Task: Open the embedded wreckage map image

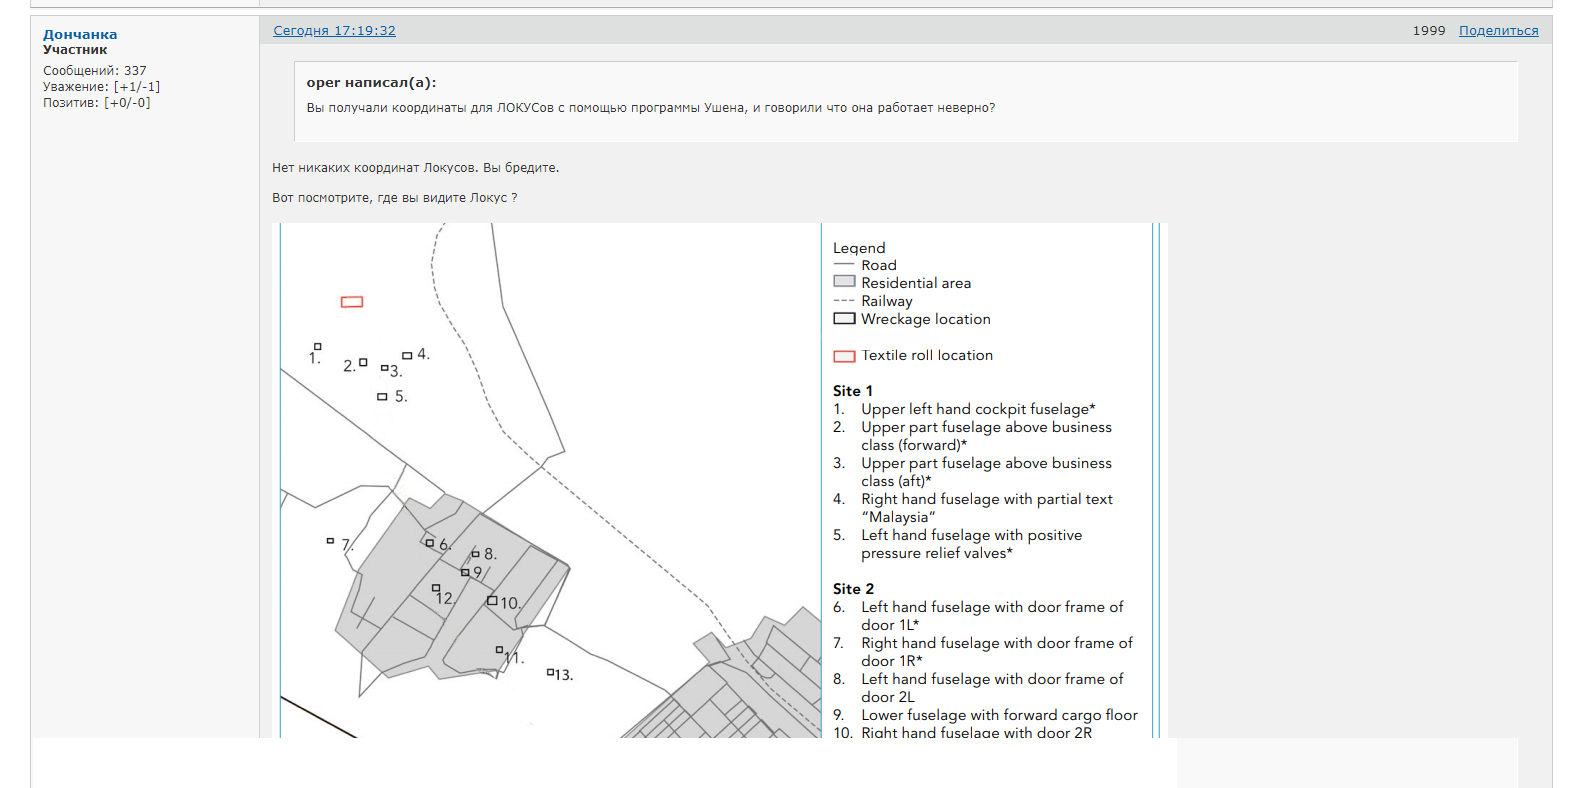Action: 720,480
